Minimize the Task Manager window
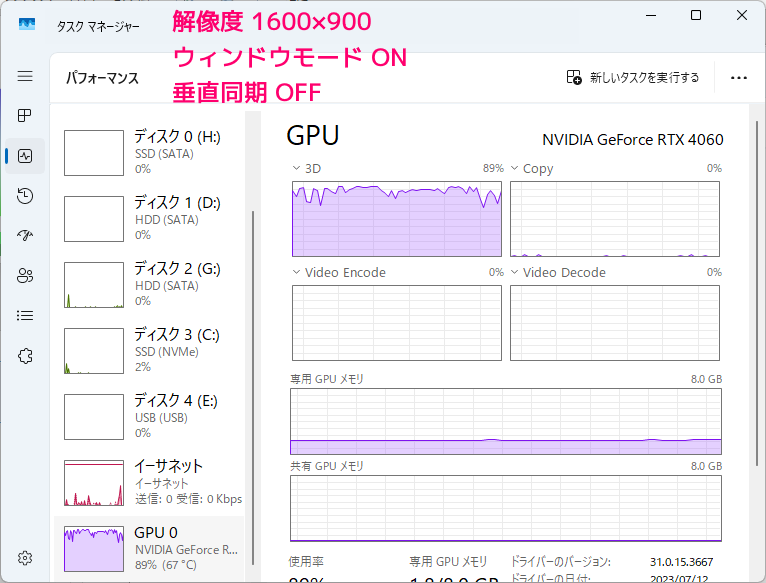The height and width of the screenshot is (583, 766). click(x=651, y=15)
